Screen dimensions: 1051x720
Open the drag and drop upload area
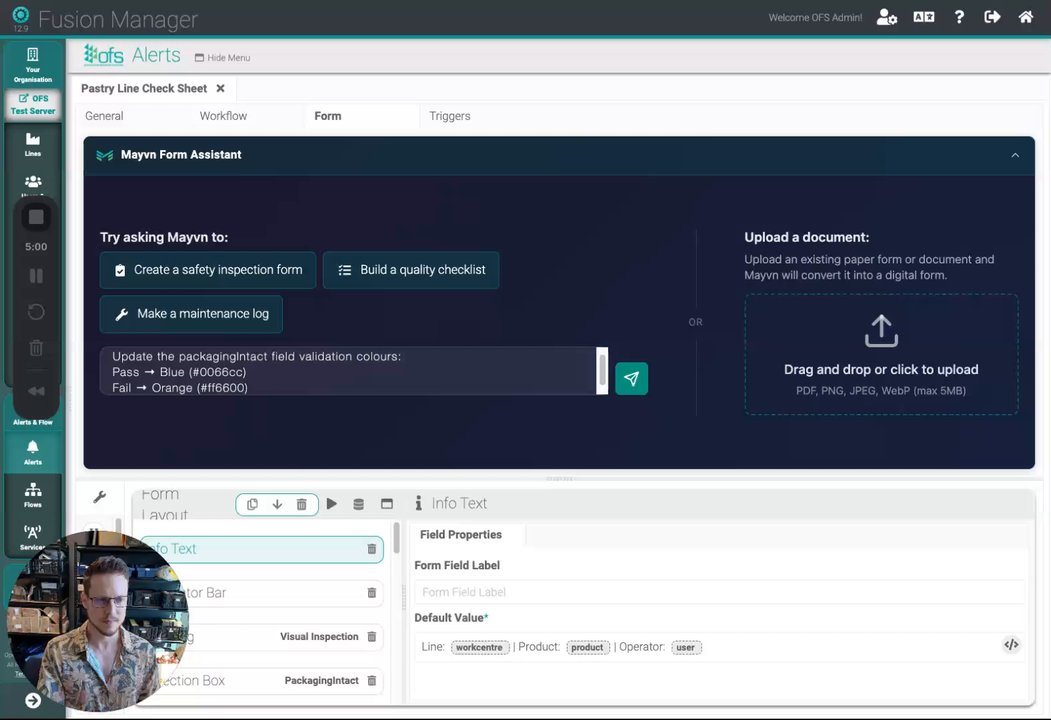[x=881, y=355]
